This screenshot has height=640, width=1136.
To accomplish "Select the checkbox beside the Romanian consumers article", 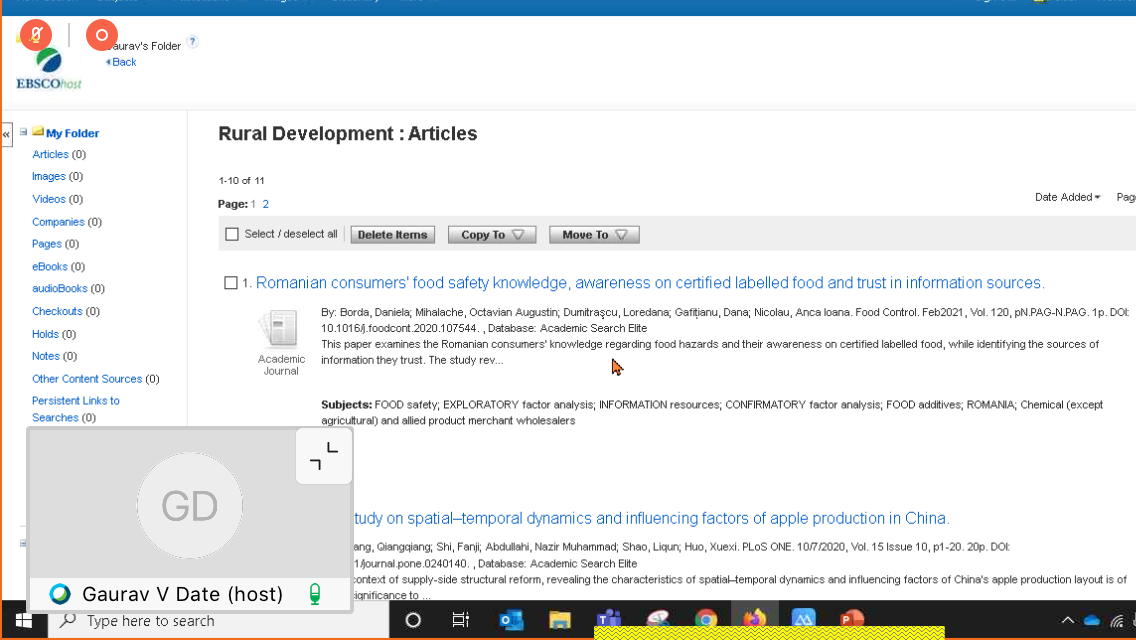I will [232, 283].
